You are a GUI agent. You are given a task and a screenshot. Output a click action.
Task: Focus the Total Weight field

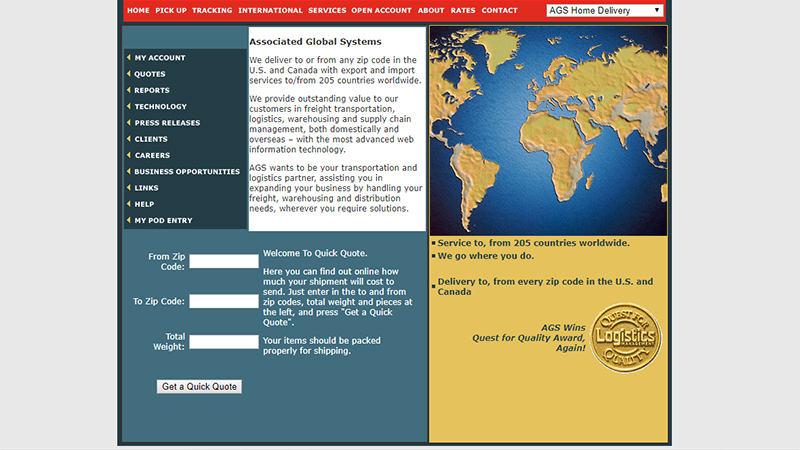tap(224, 341)
